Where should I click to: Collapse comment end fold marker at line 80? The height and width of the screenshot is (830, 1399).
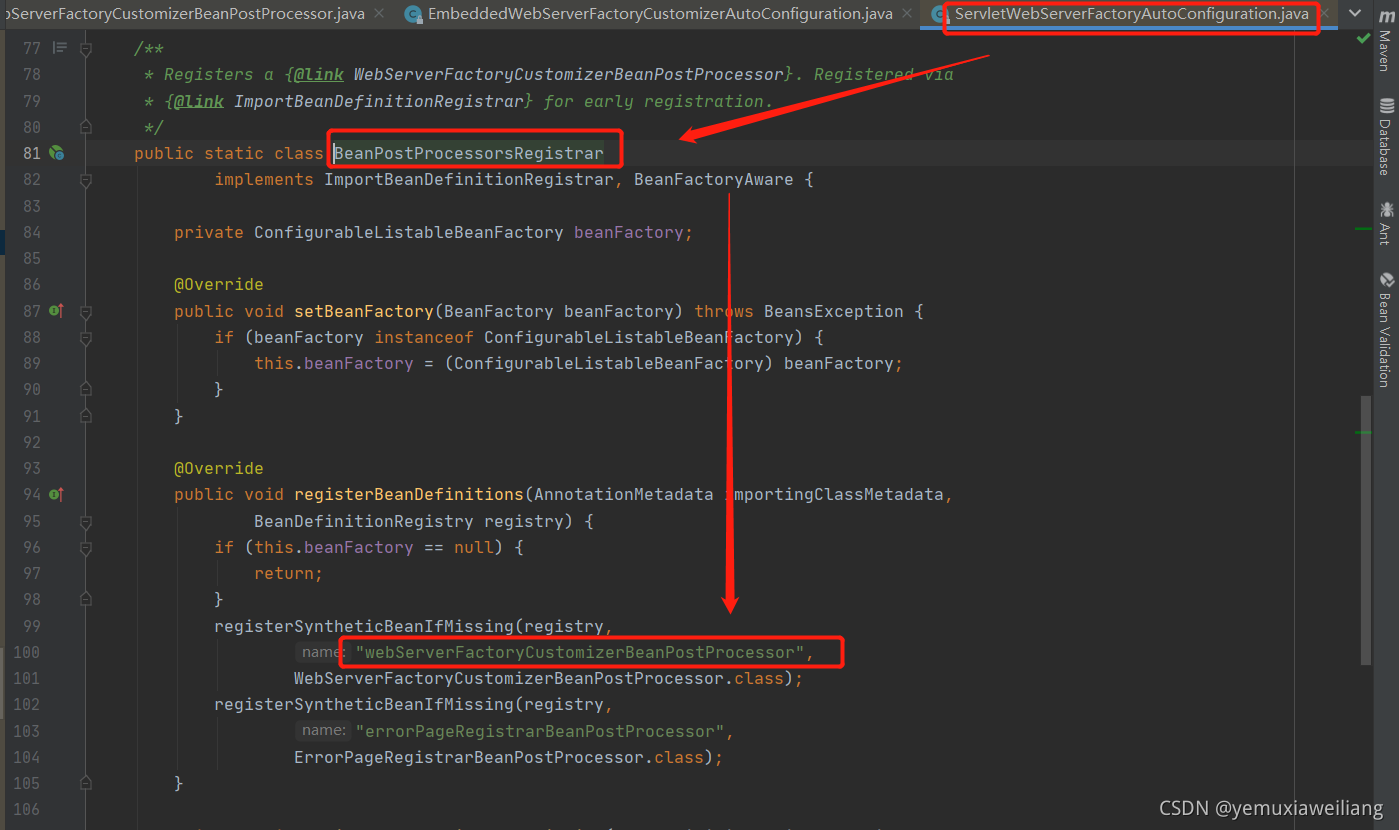point(86,127)
